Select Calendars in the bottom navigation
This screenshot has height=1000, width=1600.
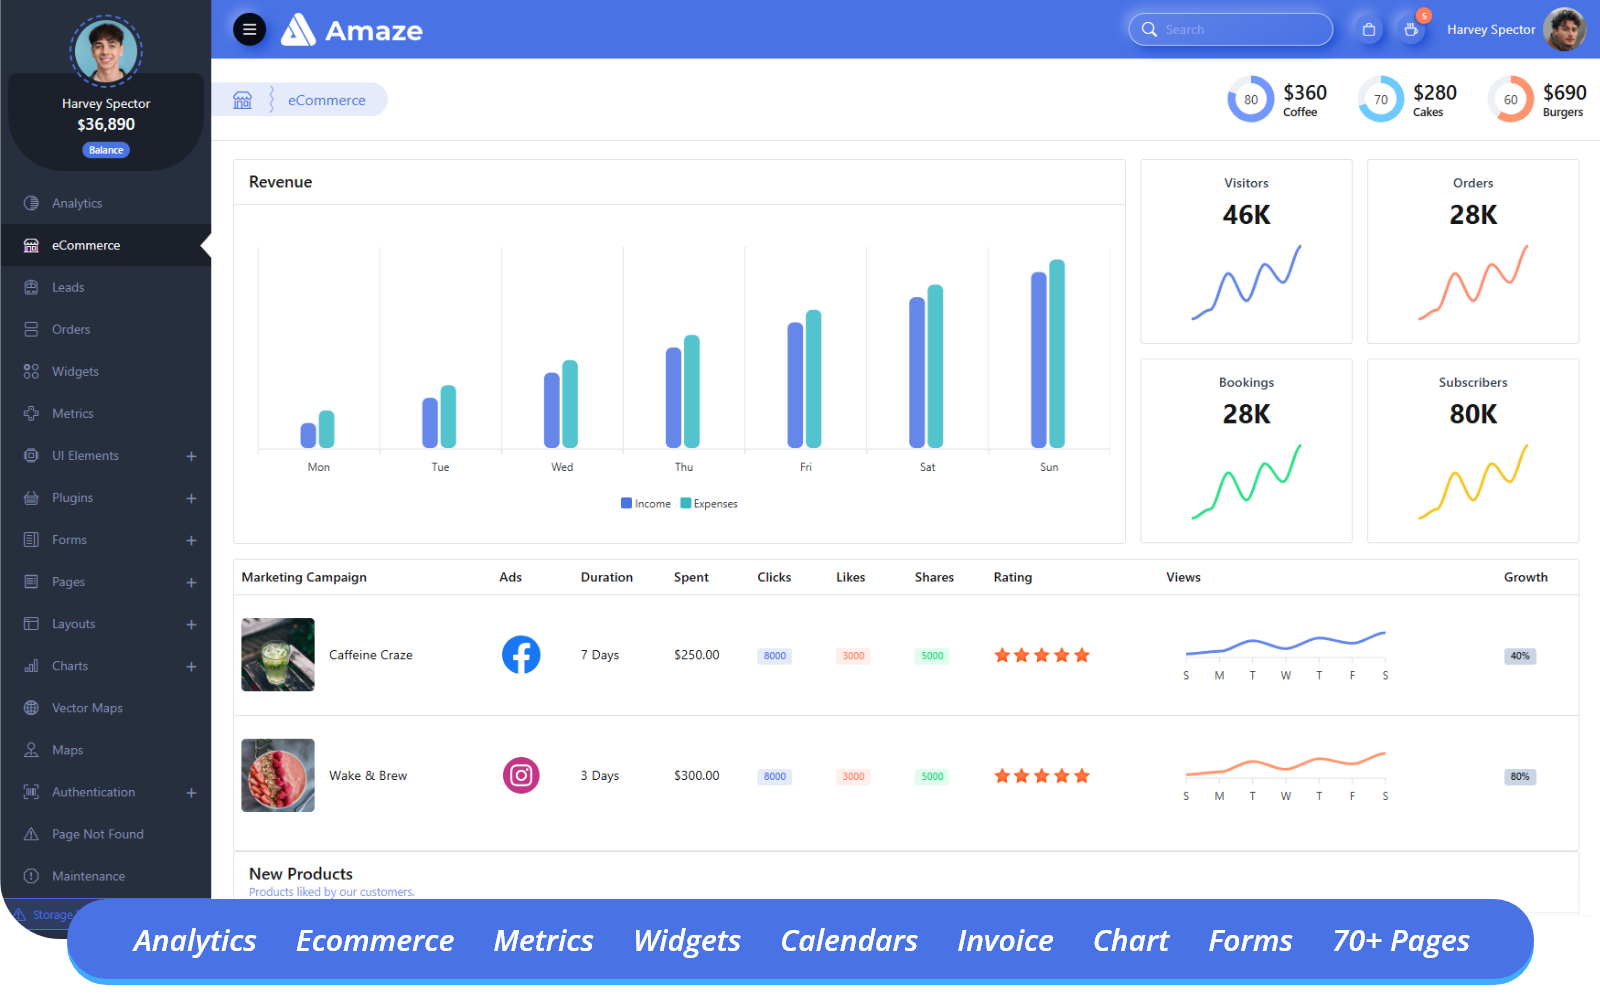pyautogui.click(x=848, y=940)
